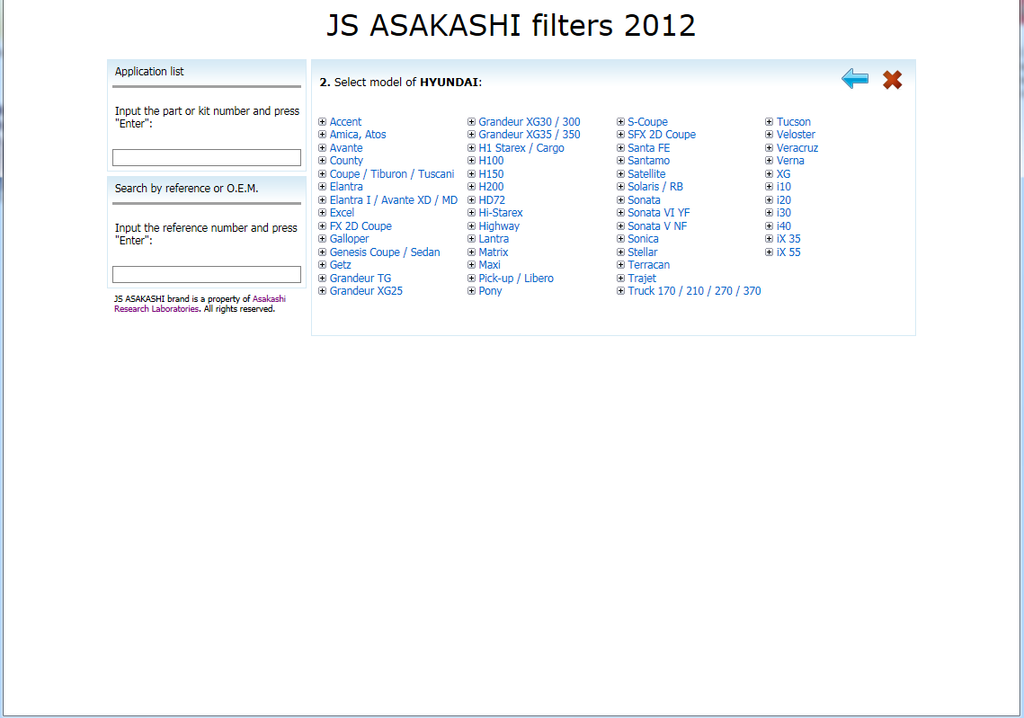Expand the plus box beside Accent
Viewport: 1024px width, 718px height.
(x=322, y=122)
